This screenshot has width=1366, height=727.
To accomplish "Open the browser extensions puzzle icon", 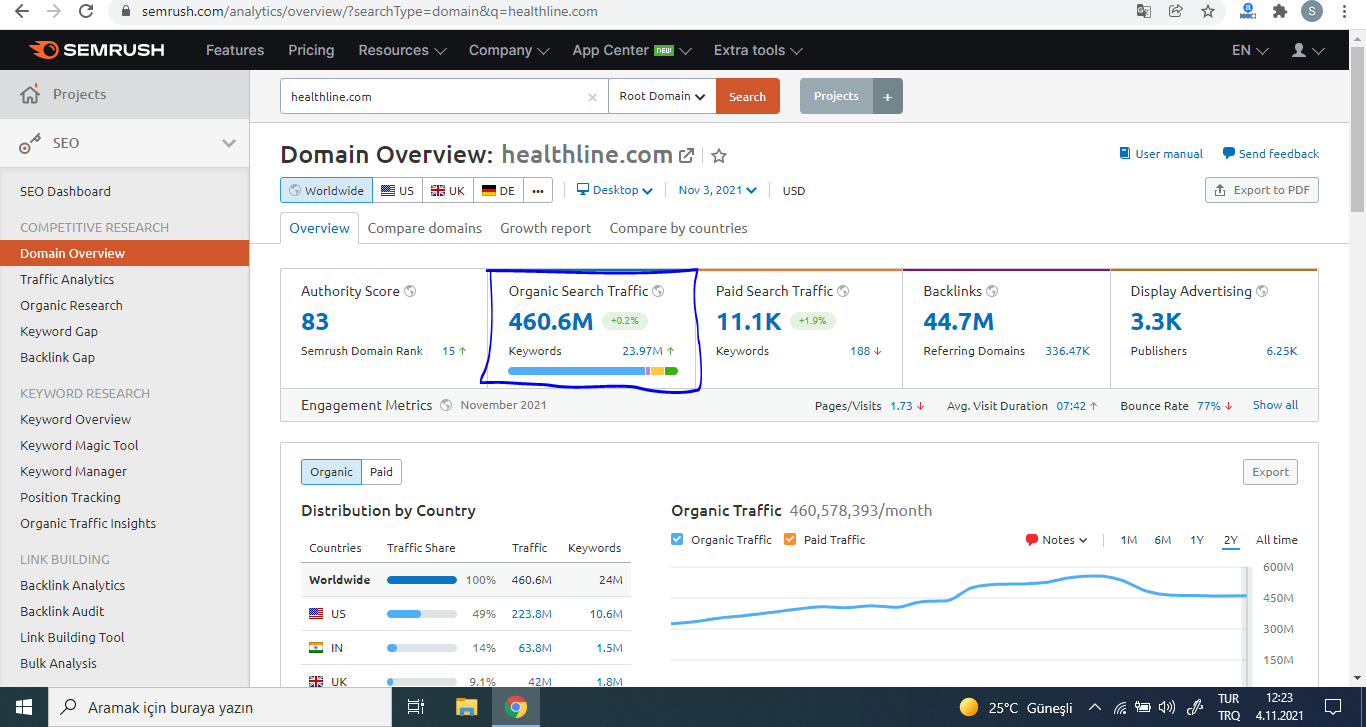I will [1280, 11].
